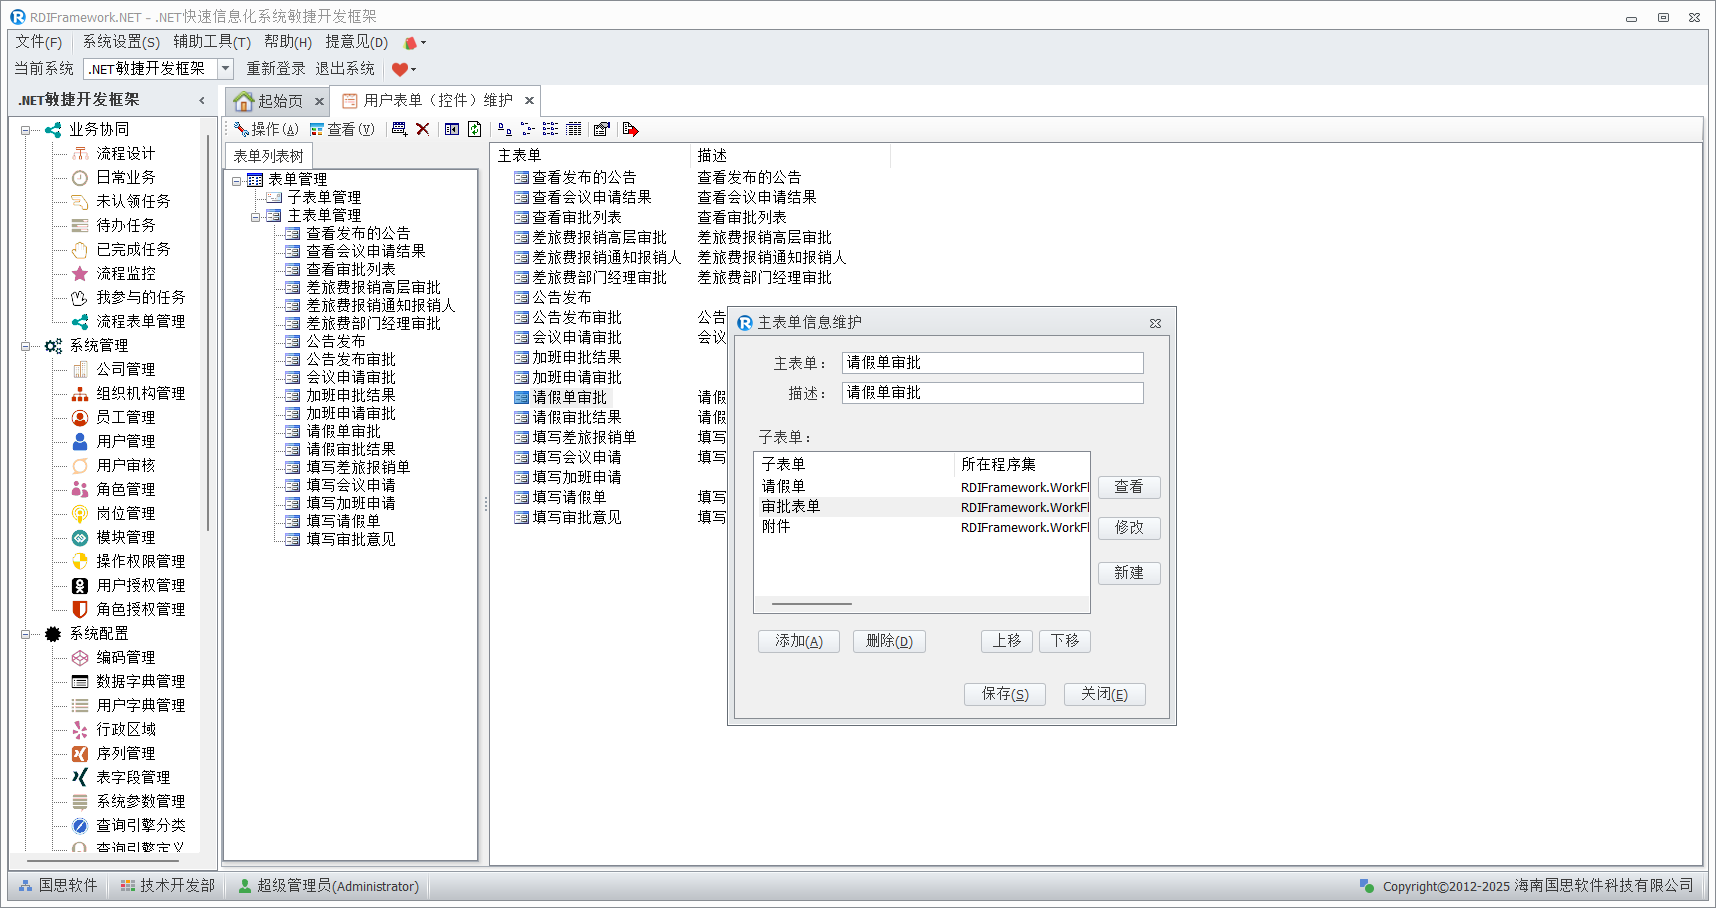Open the 操作(A) toolbar menu
Image resolution: width=1716 pixels, height=908 pixels.
tap(266, 129)
